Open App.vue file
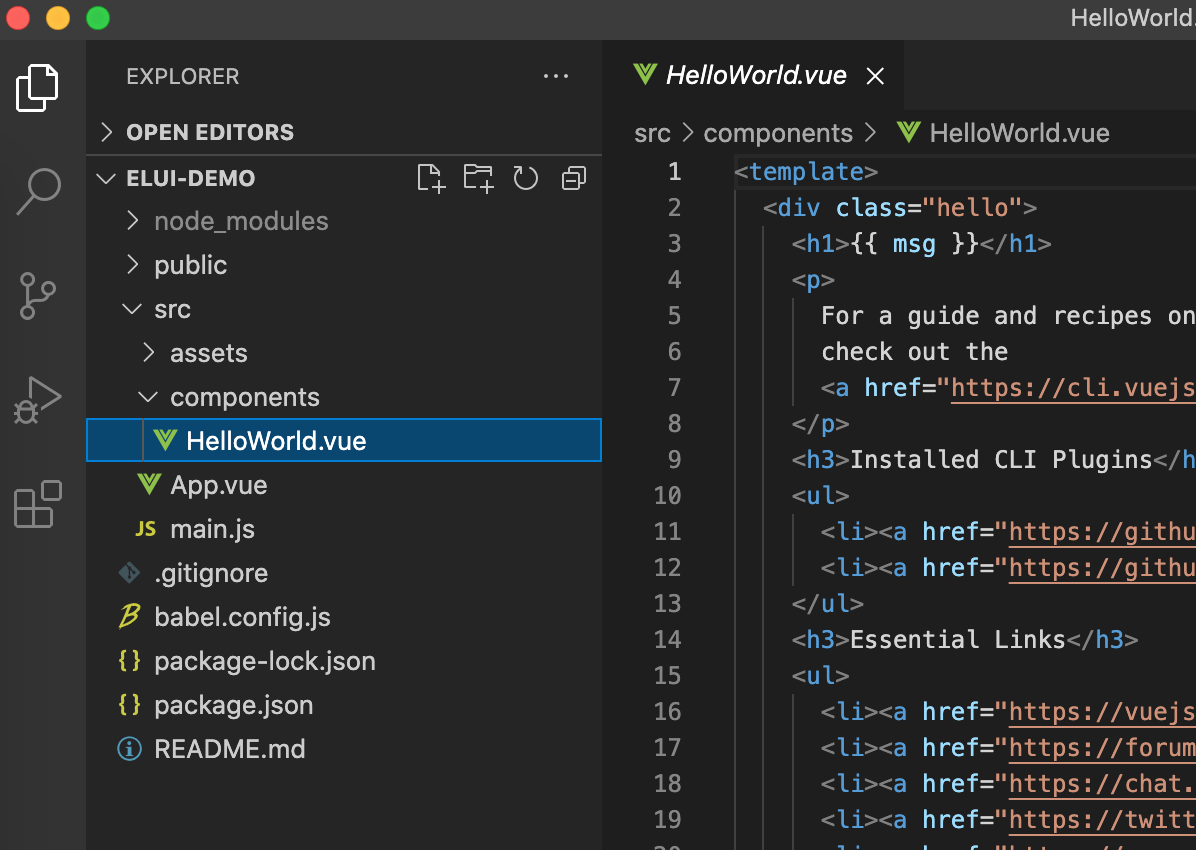Viewport: 1196px width, 850px height. [x=344, y=485]
